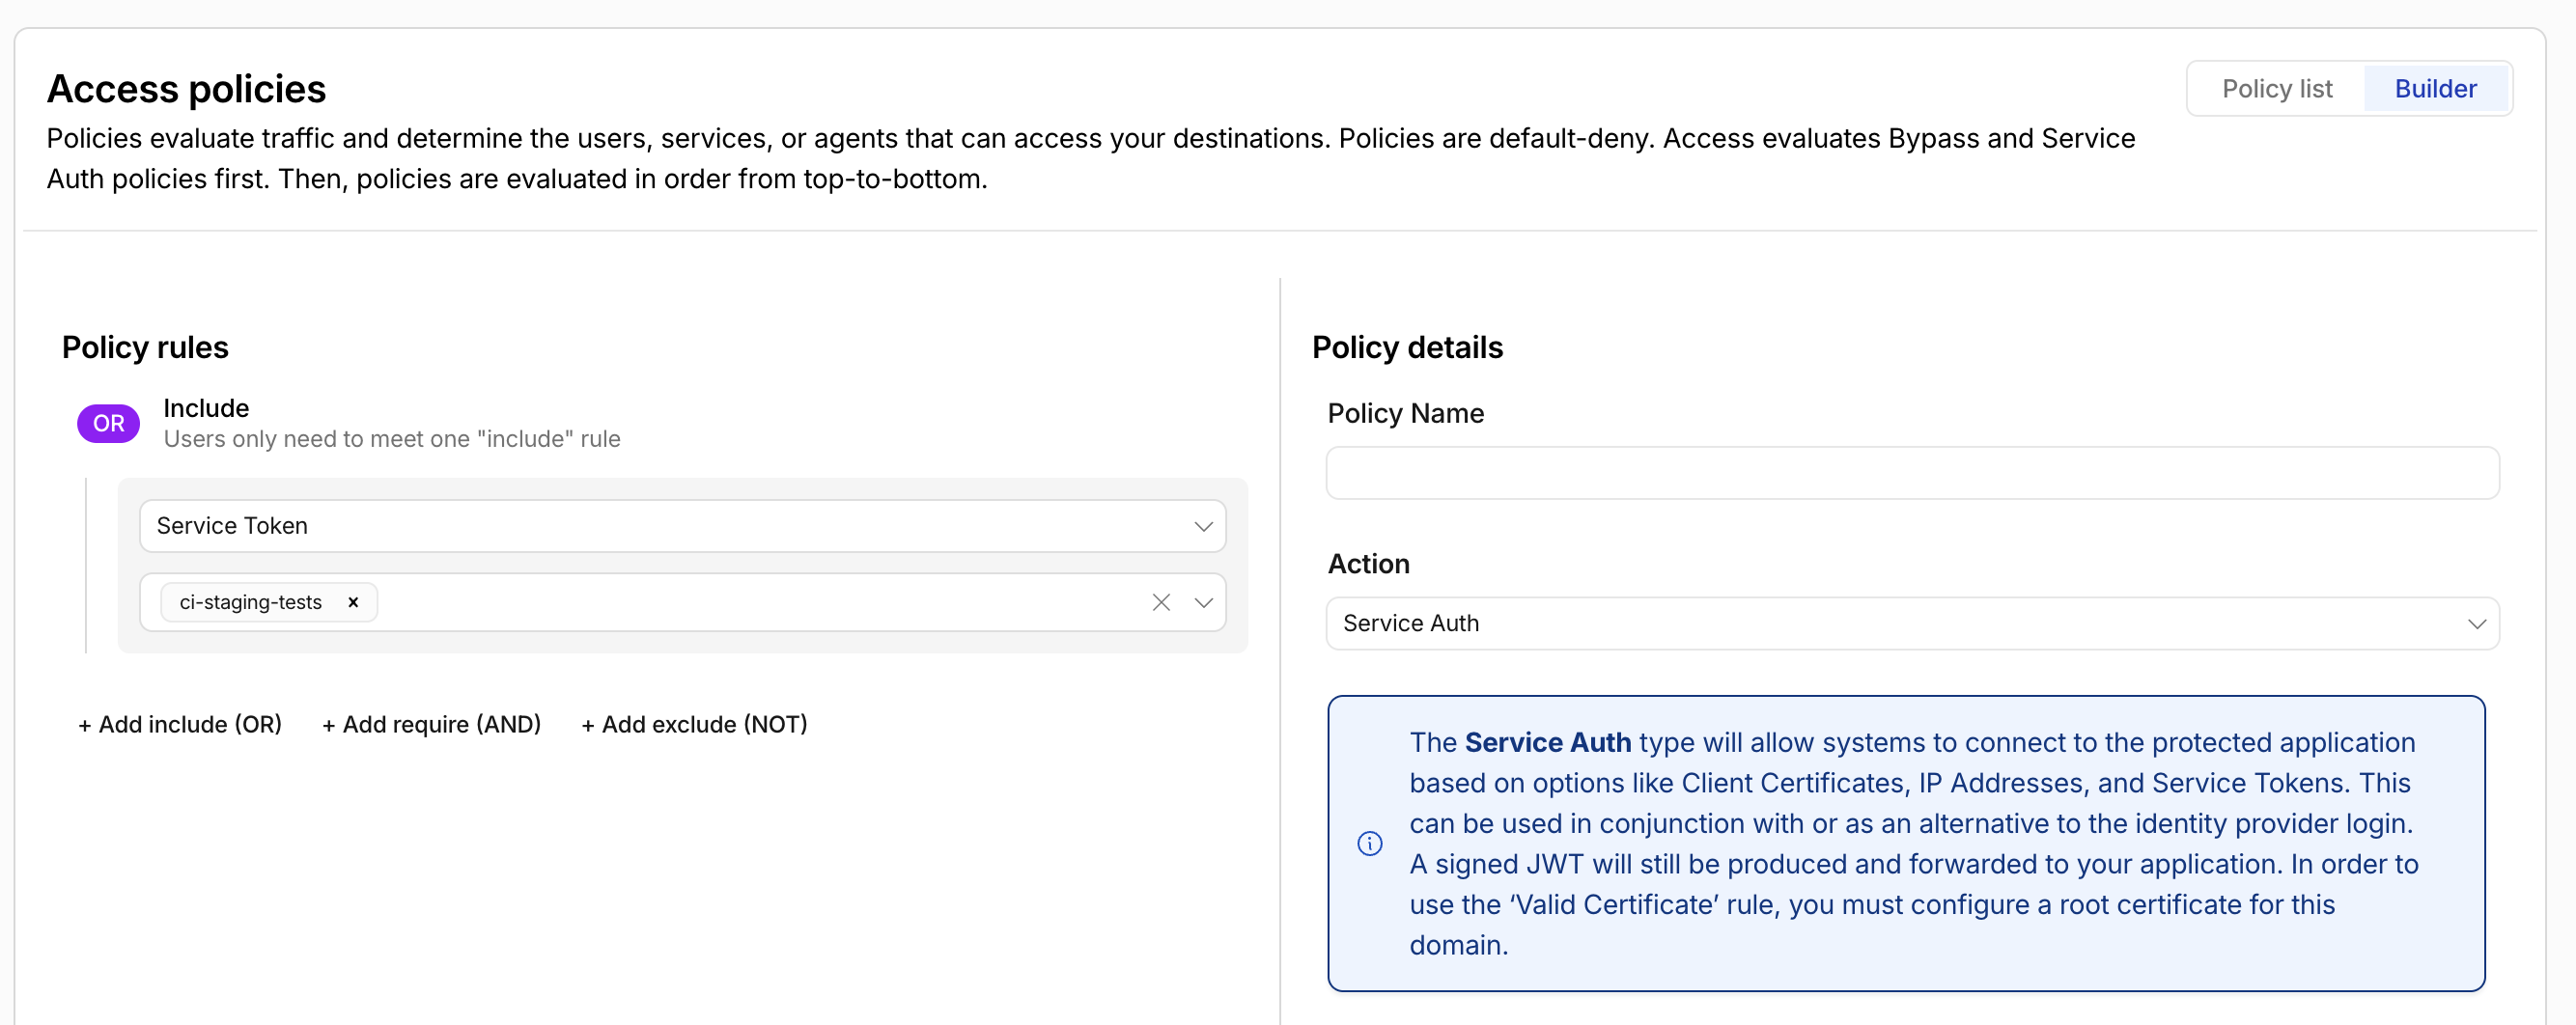Screen dimensions: 2576x1025
Task: Click the Policy Name label
Action: click(x=1405, y=413)
